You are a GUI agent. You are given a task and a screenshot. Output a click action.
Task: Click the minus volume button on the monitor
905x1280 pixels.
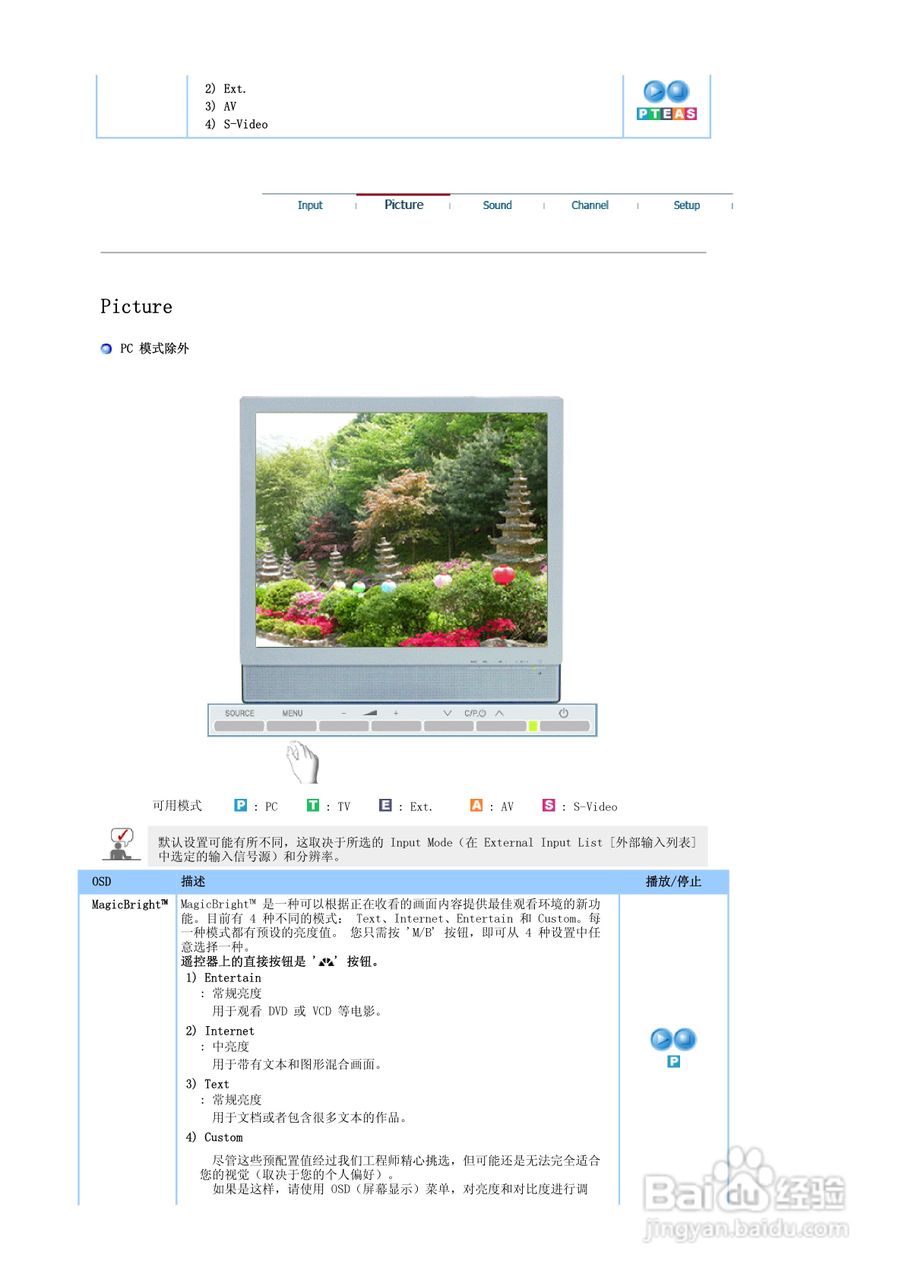344,726
